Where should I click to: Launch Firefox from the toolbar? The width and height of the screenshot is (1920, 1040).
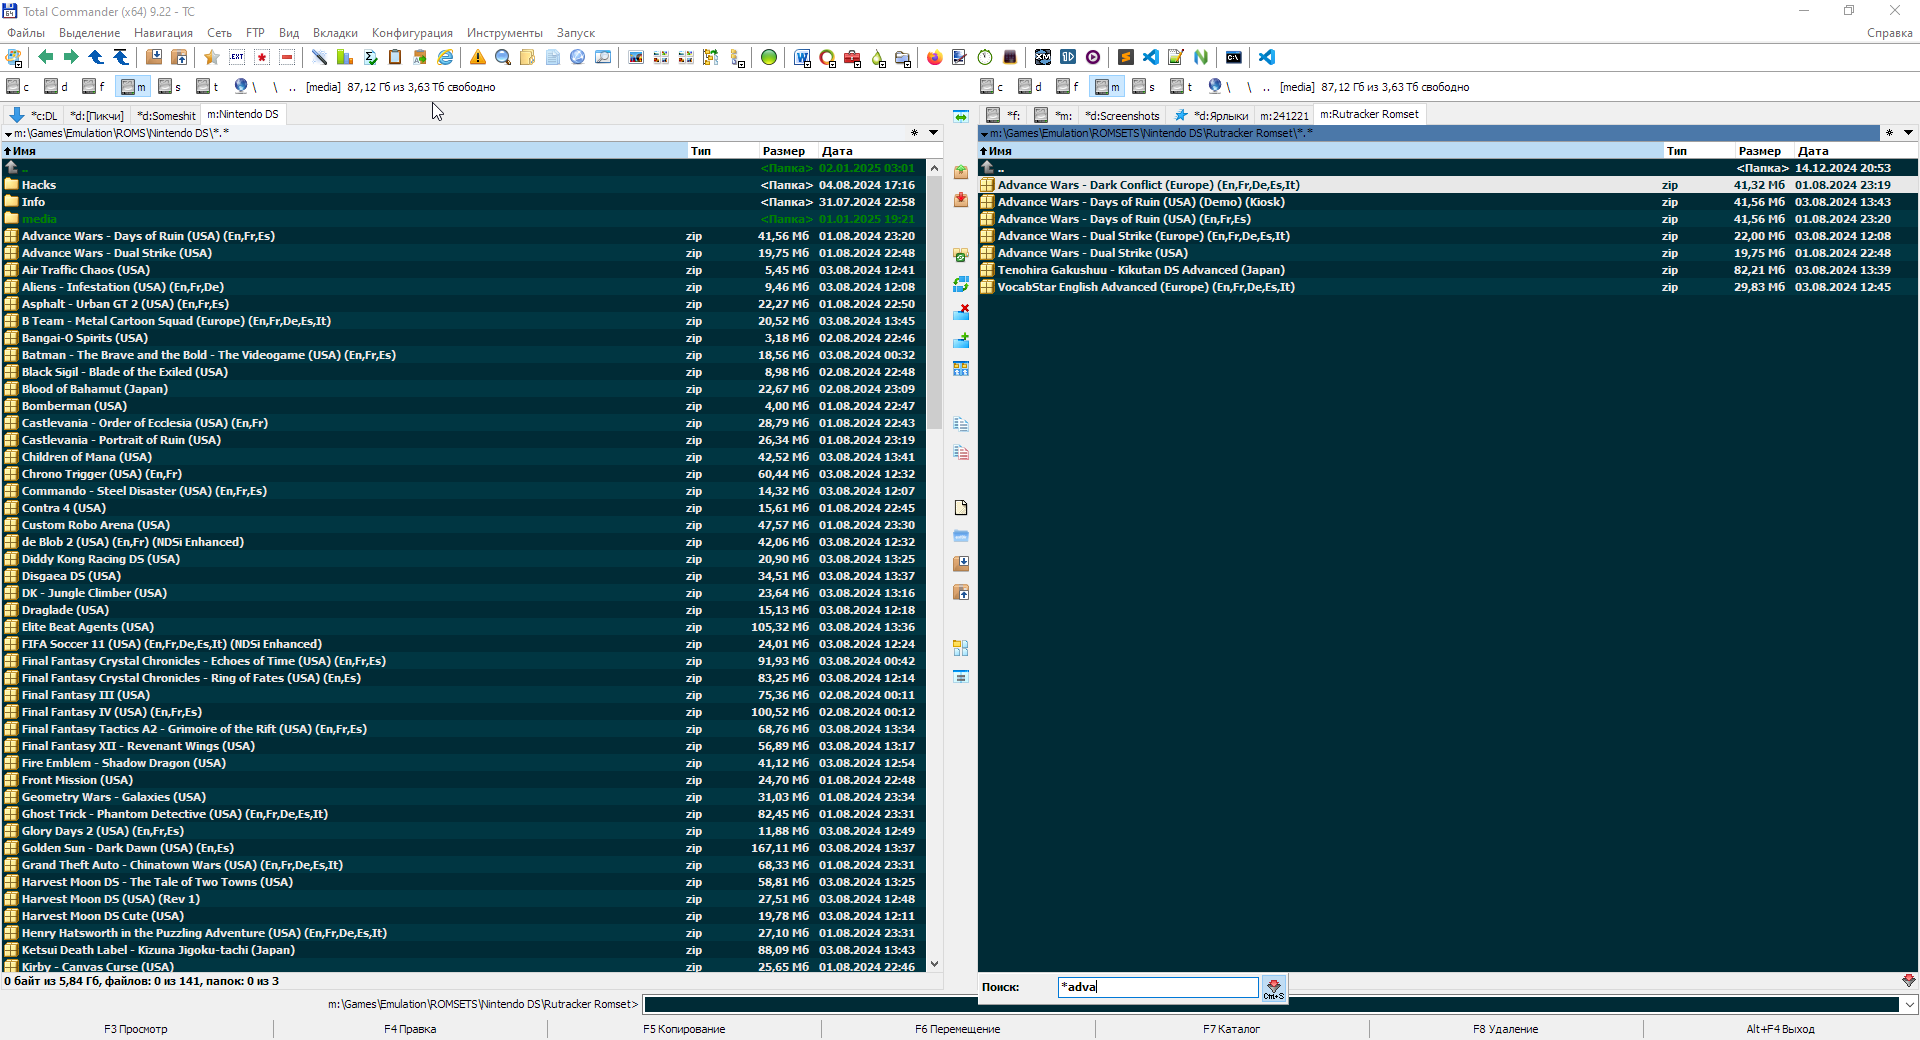(x=934, y=57)
